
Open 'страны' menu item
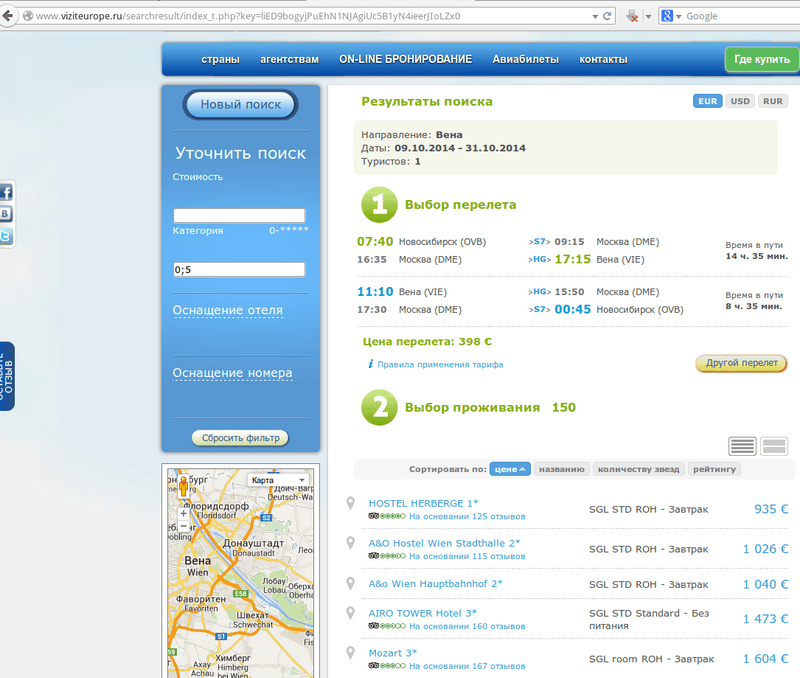(x=220, y=59)
